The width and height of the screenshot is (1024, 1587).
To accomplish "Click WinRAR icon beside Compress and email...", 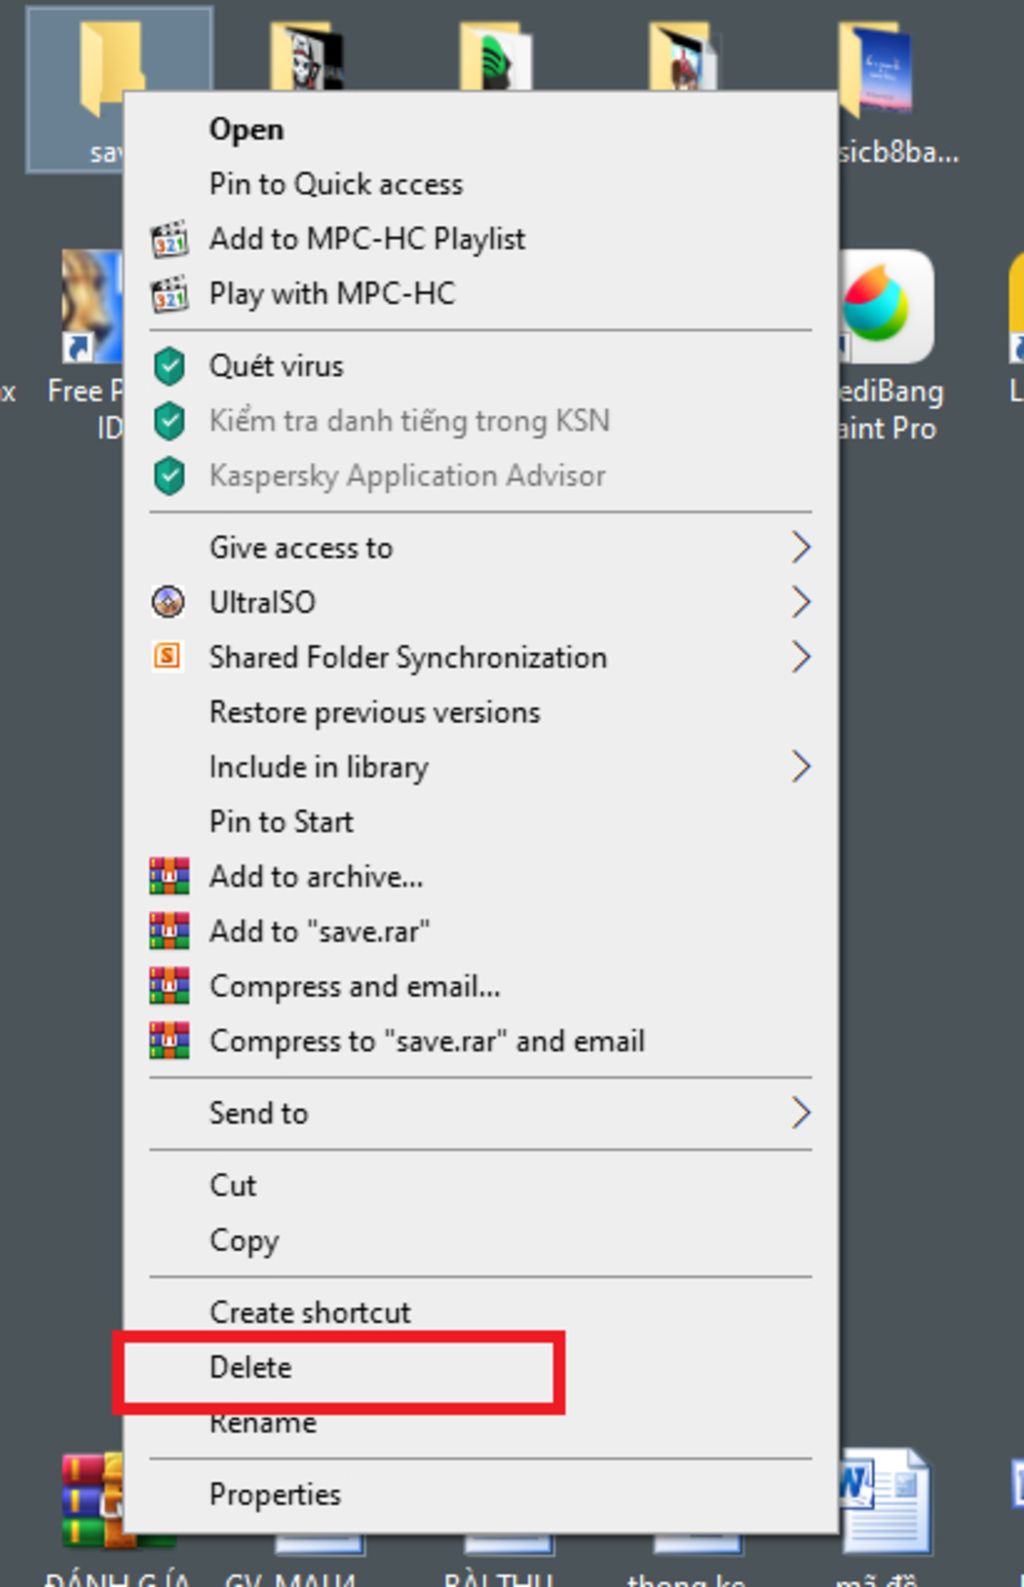I will pyautogui.click(x=169, y=986).
